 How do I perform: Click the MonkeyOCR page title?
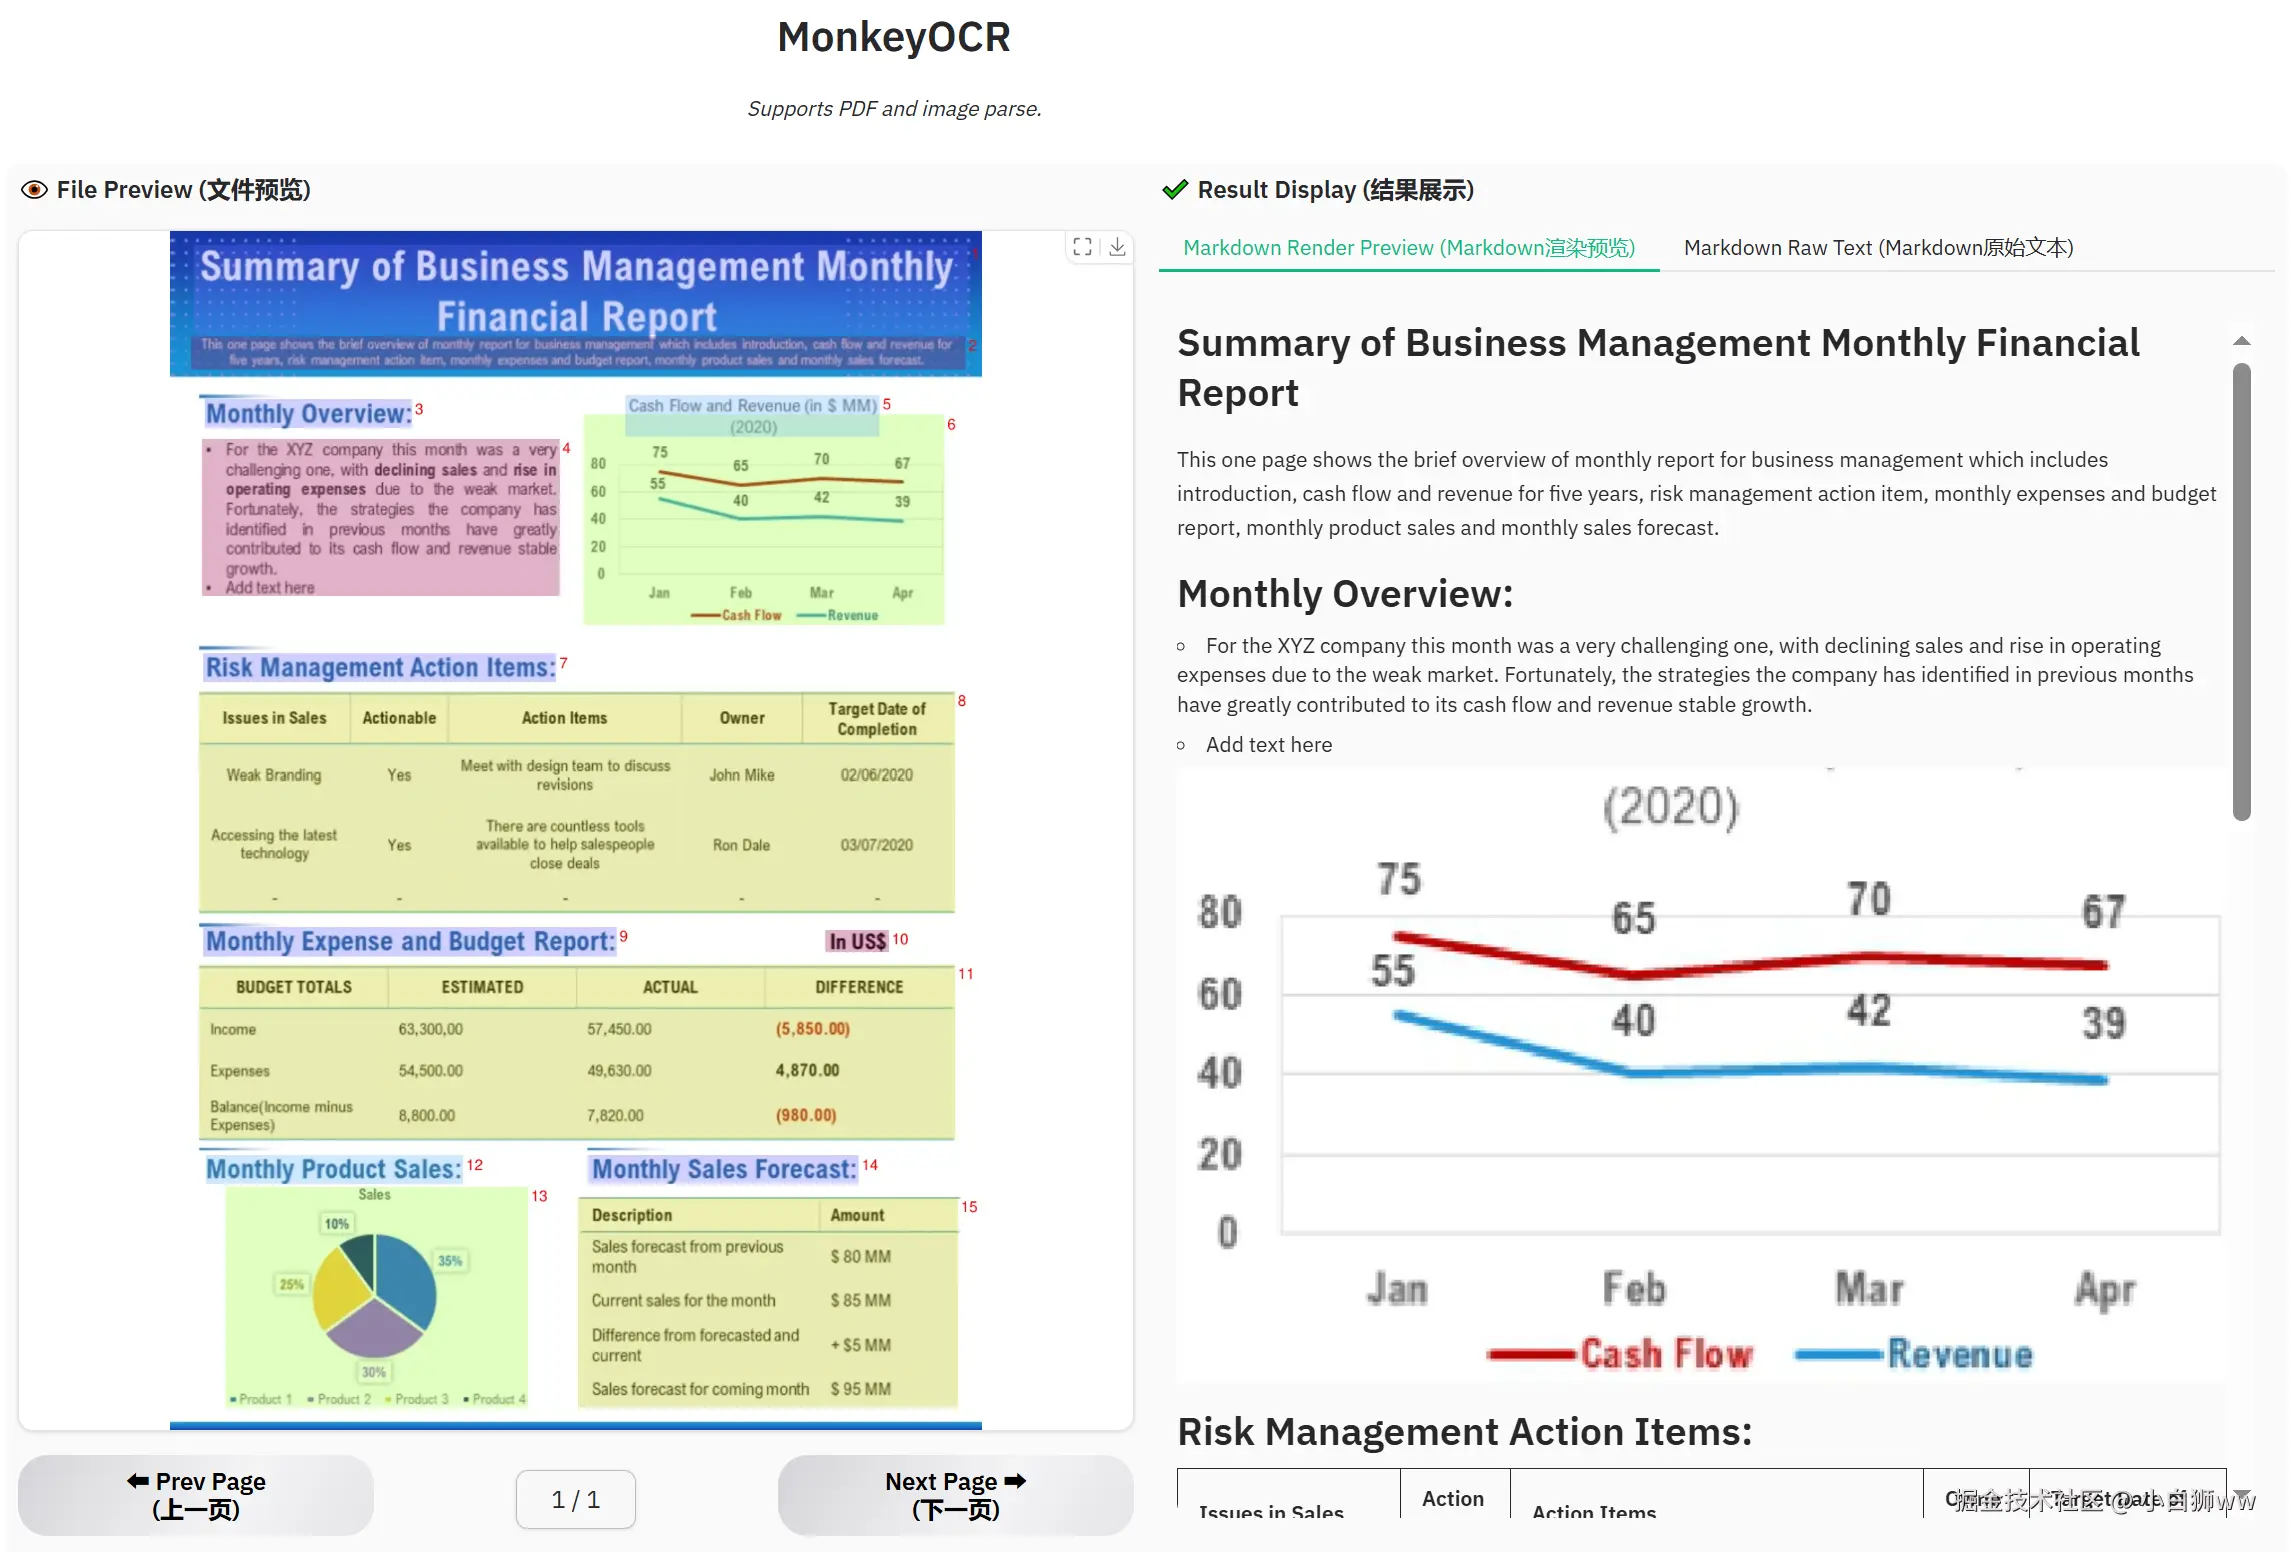click(894, 38)
